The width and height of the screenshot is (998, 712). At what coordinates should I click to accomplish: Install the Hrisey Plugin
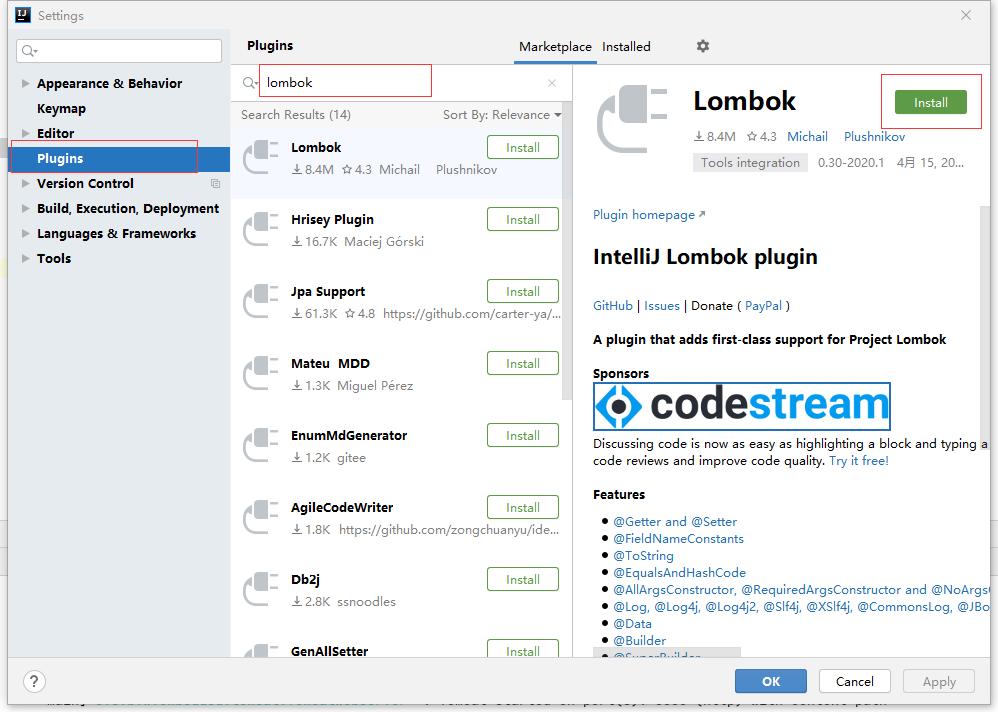tap(523, 220)
